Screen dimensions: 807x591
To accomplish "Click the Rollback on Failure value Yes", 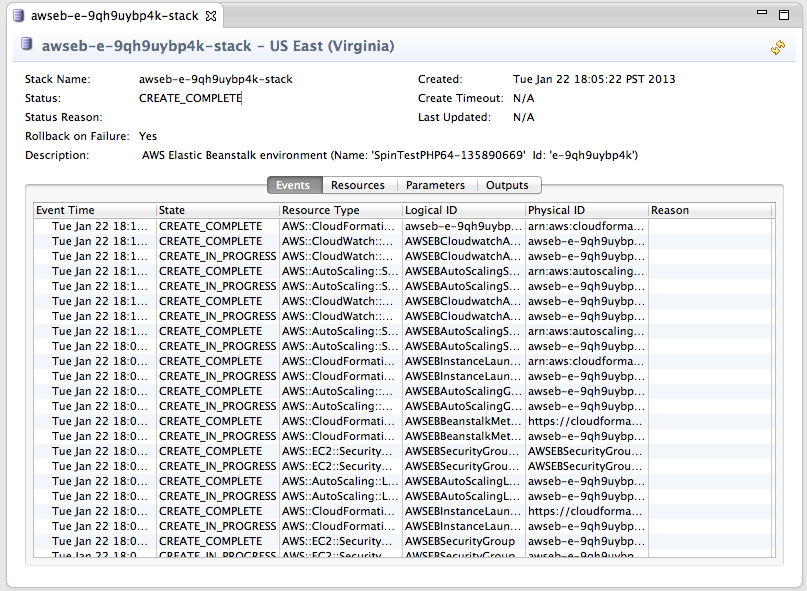I will [x=148, y=136].
